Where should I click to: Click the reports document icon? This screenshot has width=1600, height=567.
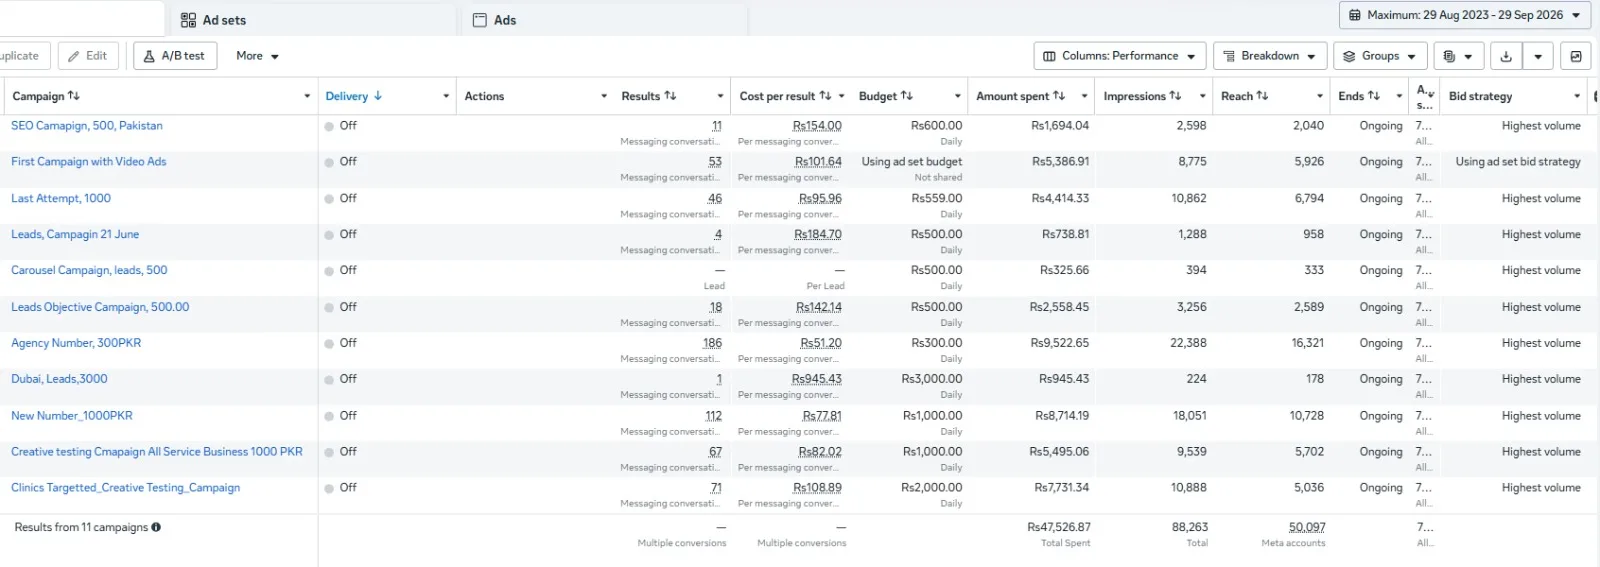click(1449, 56)
